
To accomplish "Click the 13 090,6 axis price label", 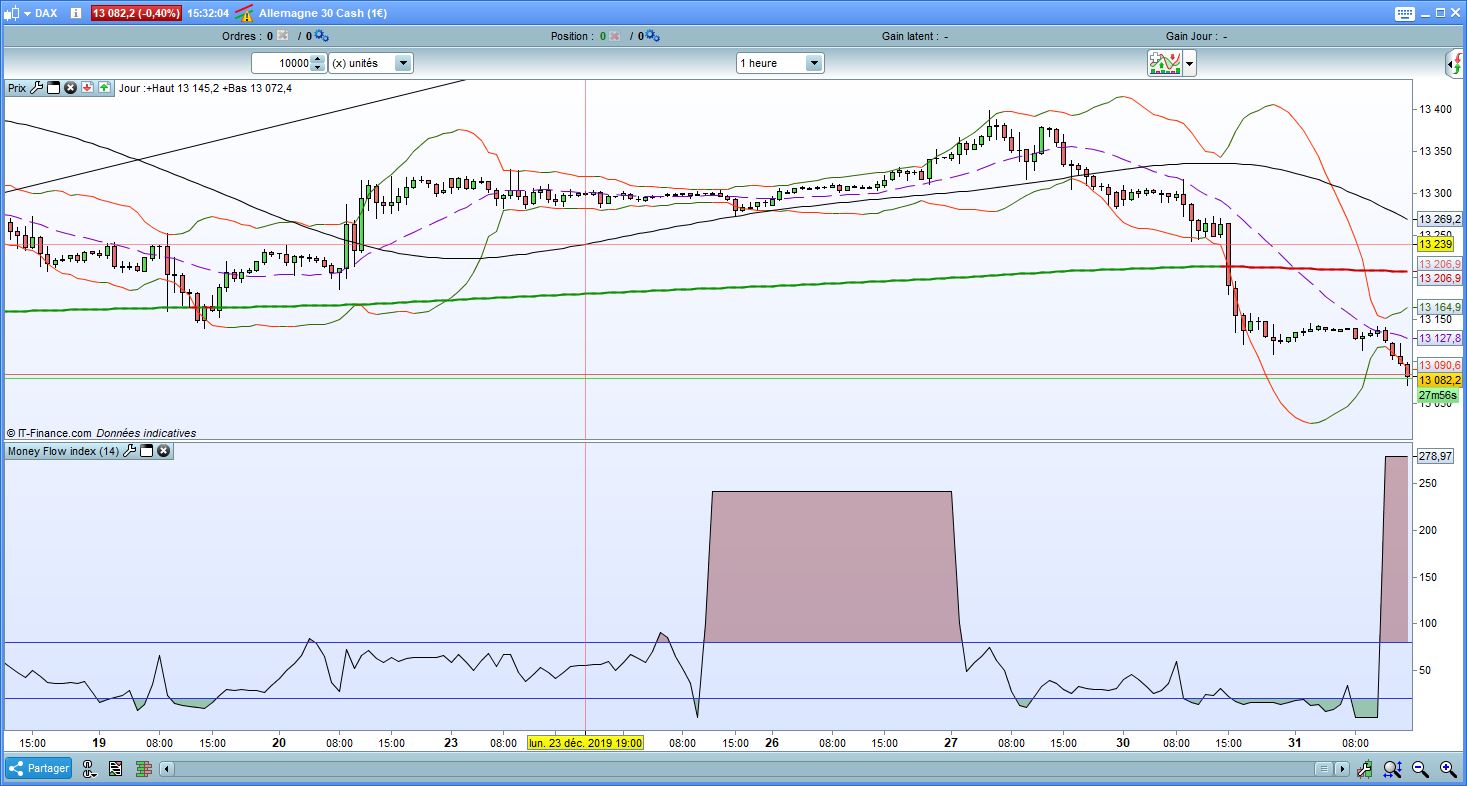I will (x=1439, y=365).
